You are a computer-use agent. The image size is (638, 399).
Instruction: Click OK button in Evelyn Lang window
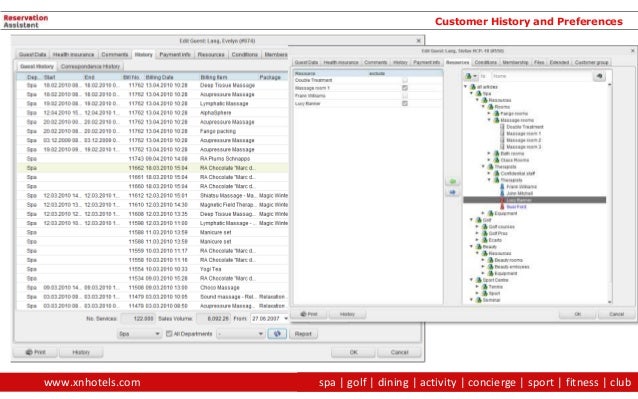(x=354, y=352)
